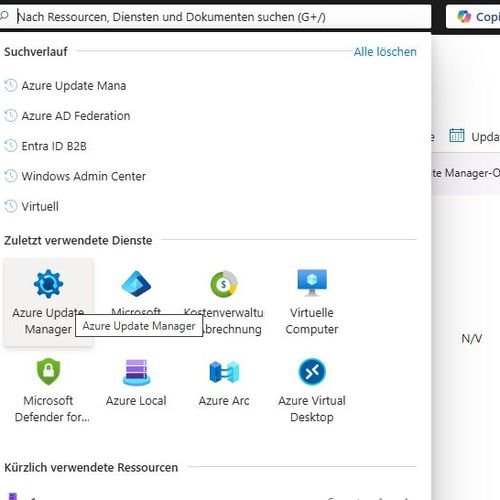Click the Microsoft Defender for... label
500x500 pixels.
click(52, 409)
